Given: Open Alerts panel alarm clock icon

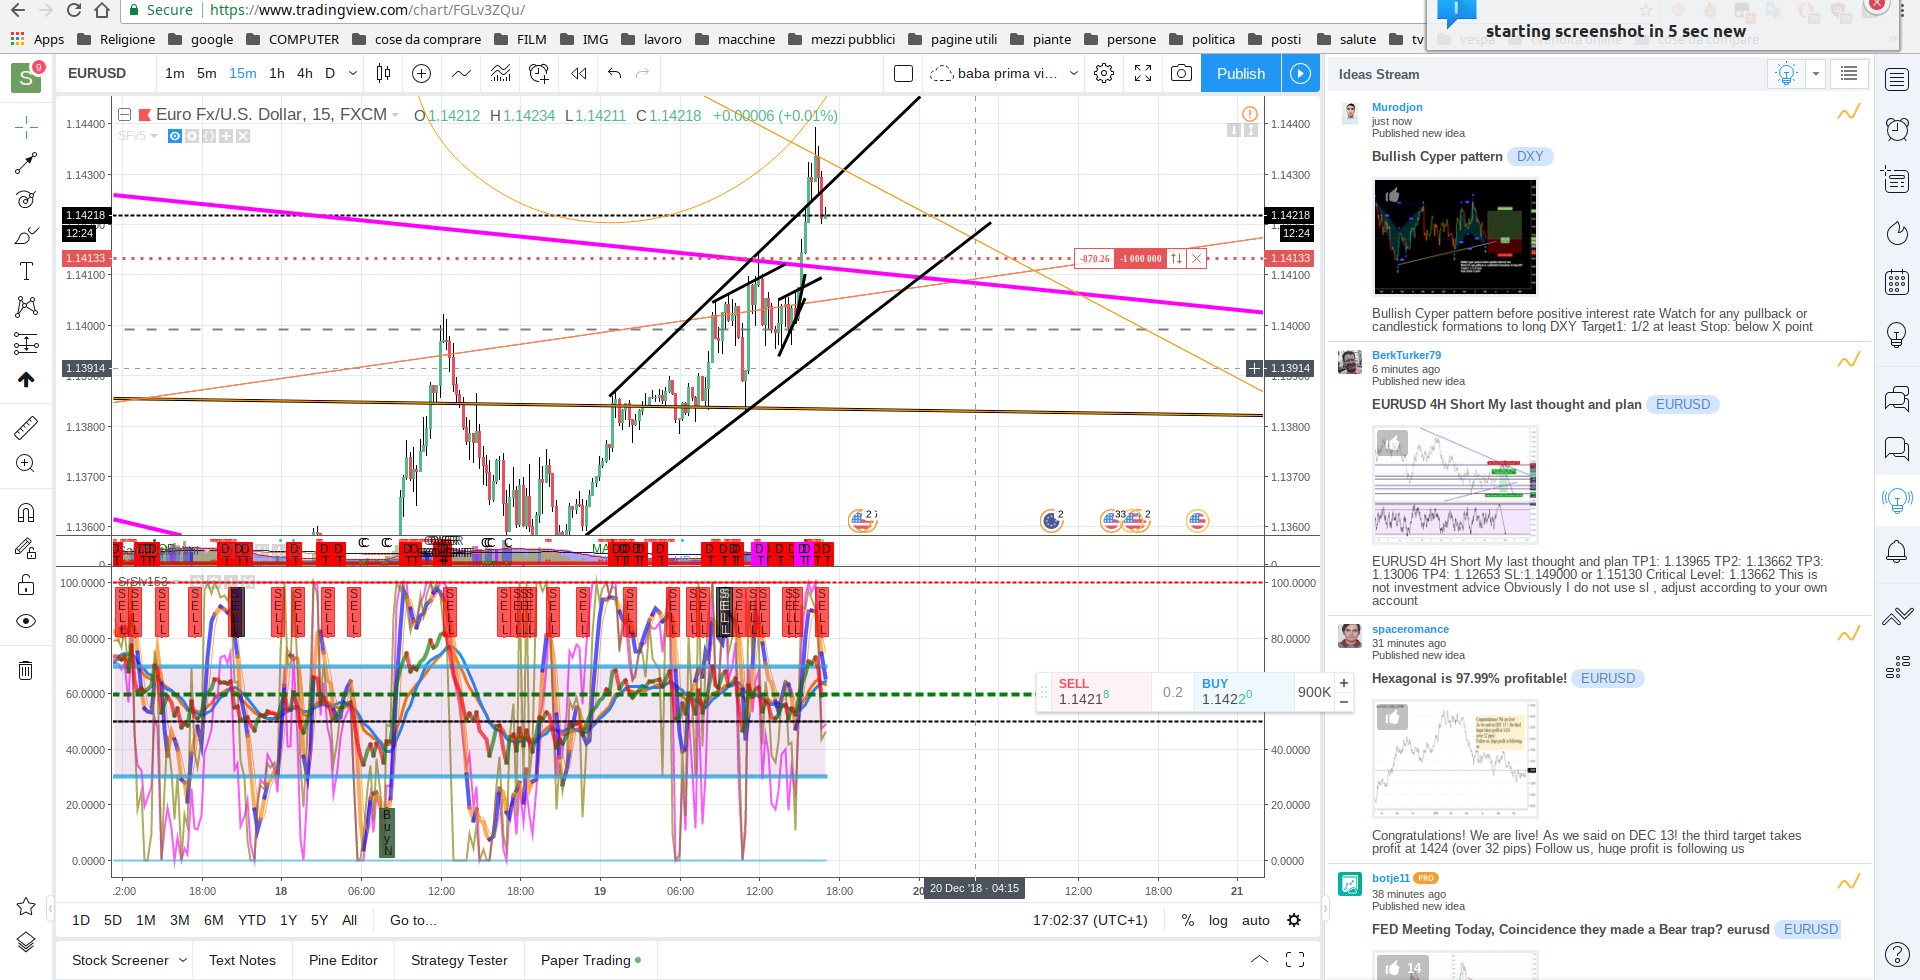Looking at the screenshot, I should [1897, 127].
